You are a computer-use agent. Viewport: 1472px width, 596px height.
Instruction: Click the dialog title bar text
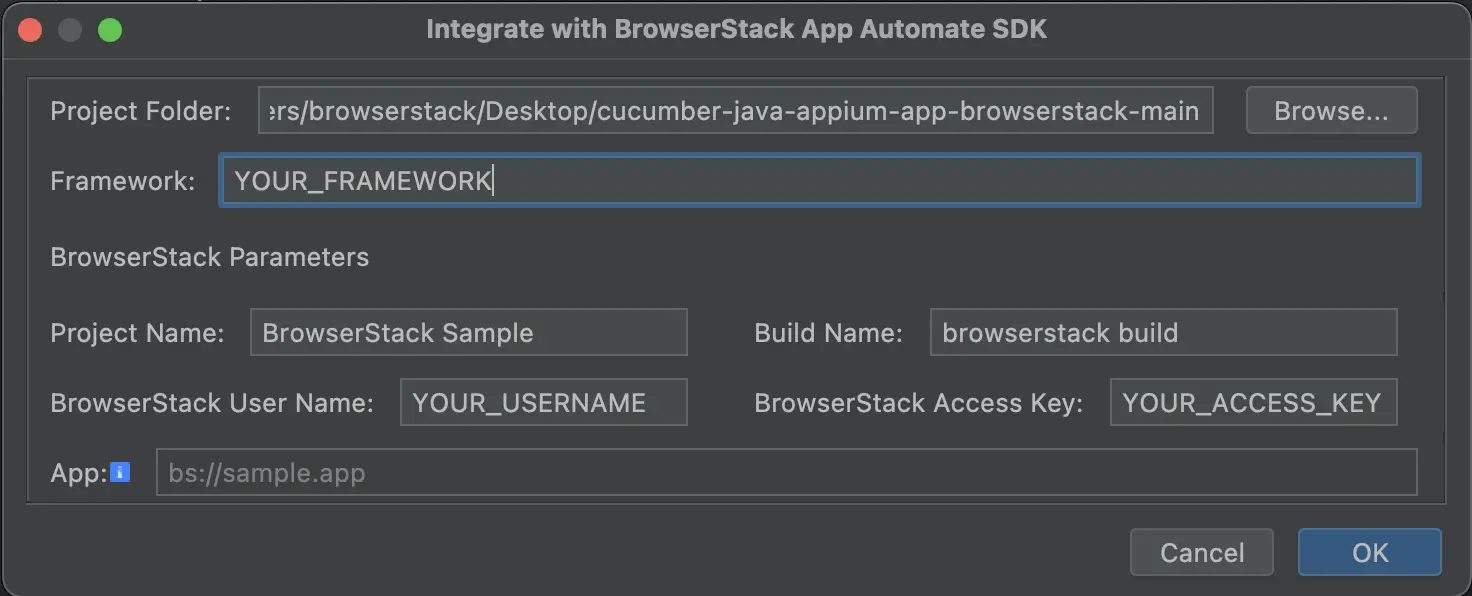click(736, 29)
